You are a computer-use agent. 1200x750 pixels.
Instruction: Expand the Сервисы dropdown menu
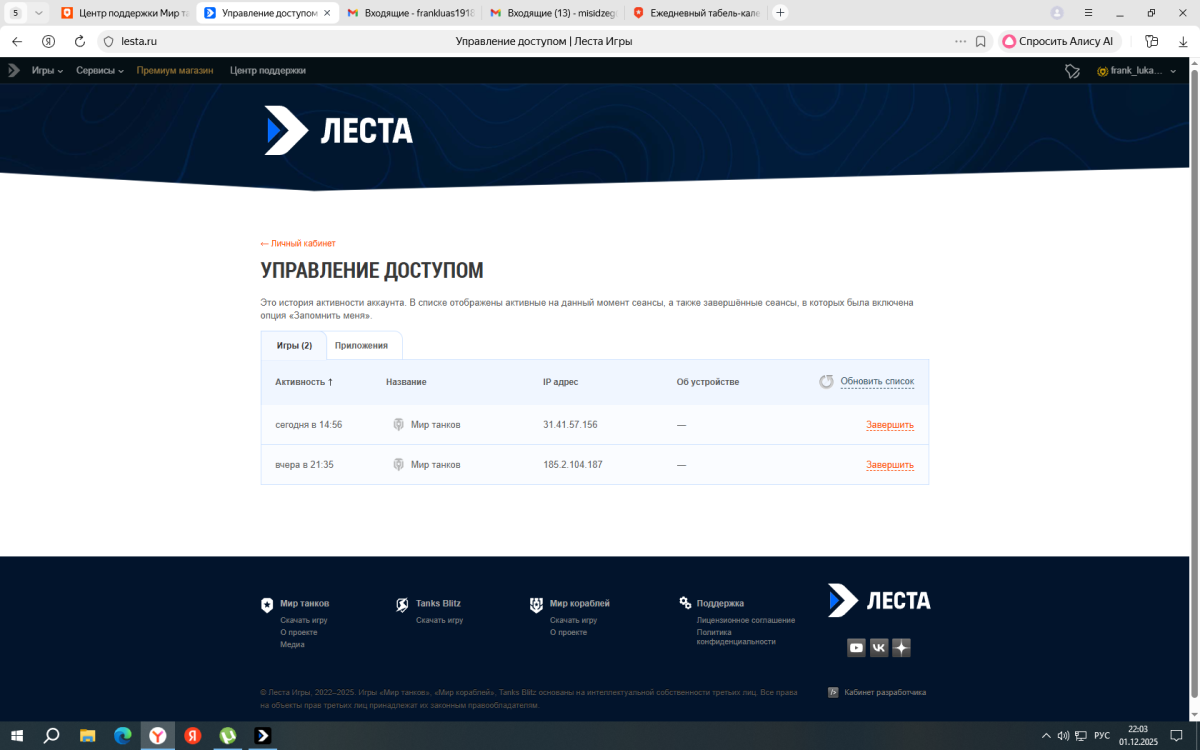tap(100, 71)
